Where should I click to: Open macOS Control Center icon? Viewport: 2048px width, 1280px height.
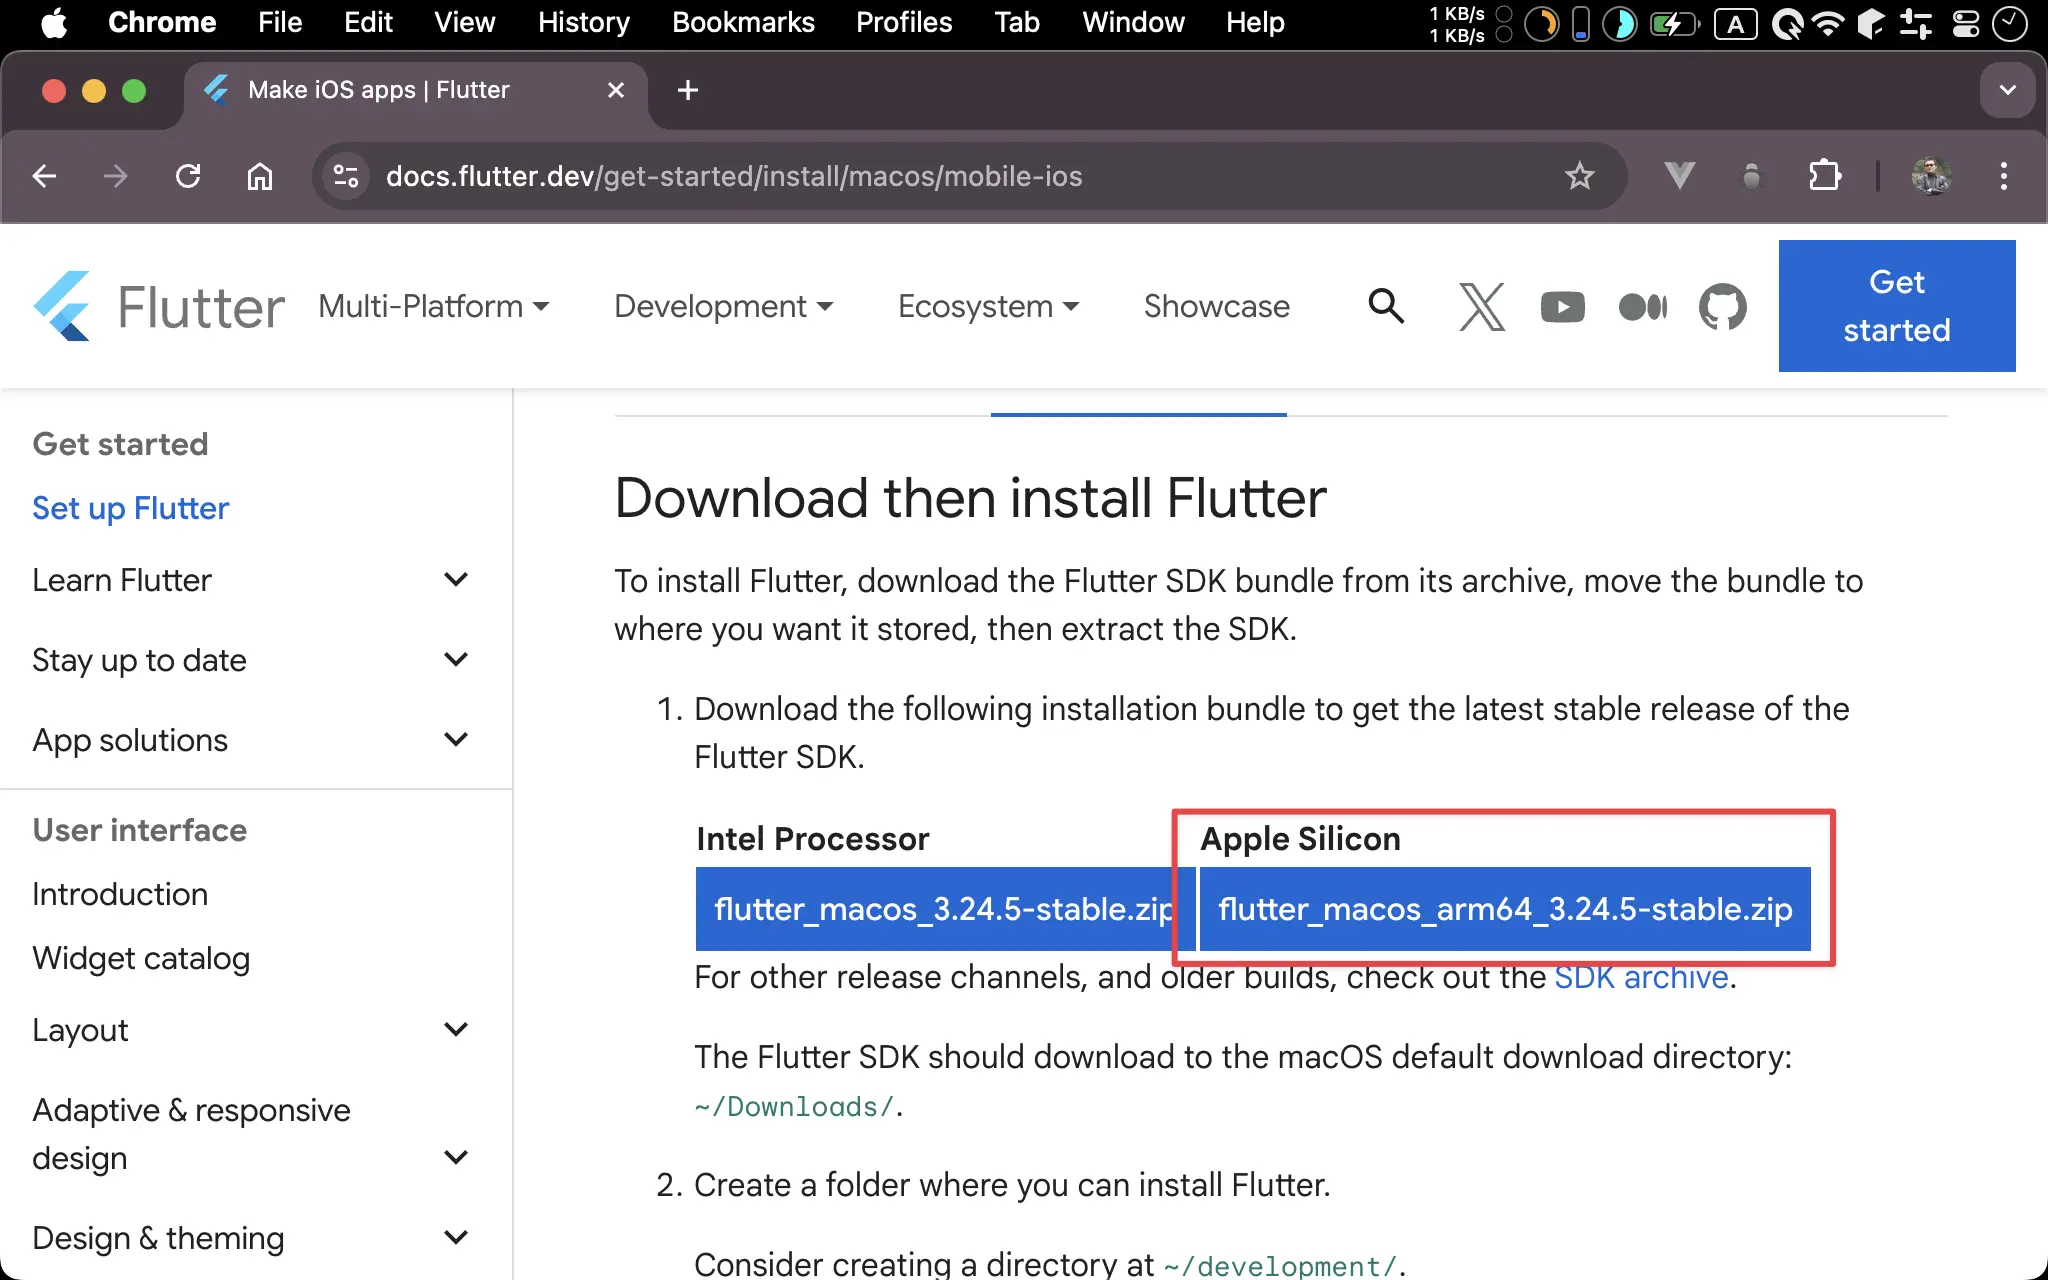pos(1966,22)
